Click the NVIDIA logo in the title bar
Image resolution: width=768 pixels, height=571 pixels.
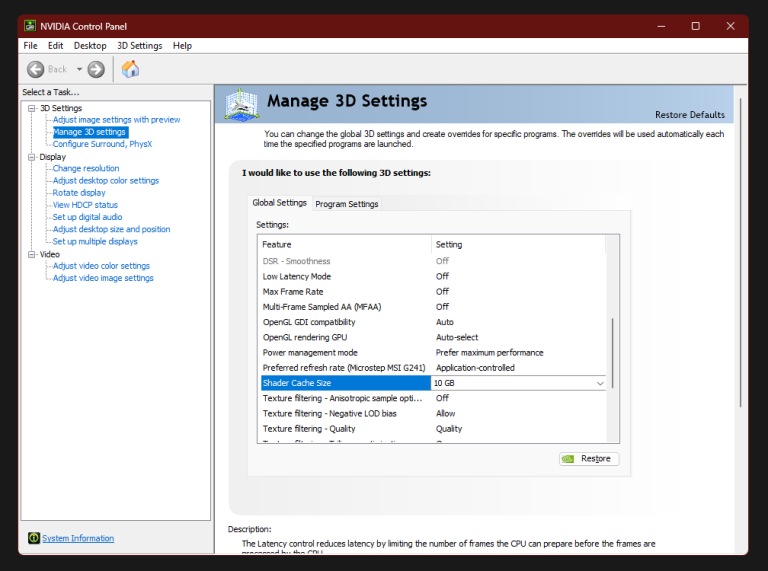pyautogui.click(x=30, y=26)
